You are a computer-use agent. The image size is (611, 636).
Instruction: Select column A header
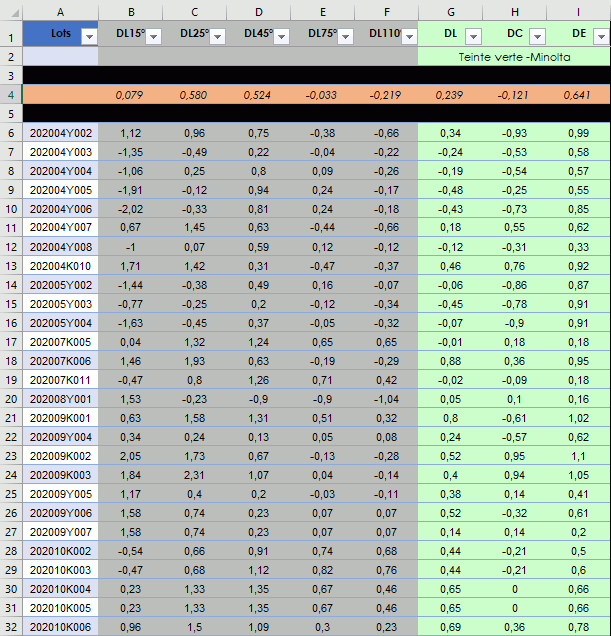(61, 11)
